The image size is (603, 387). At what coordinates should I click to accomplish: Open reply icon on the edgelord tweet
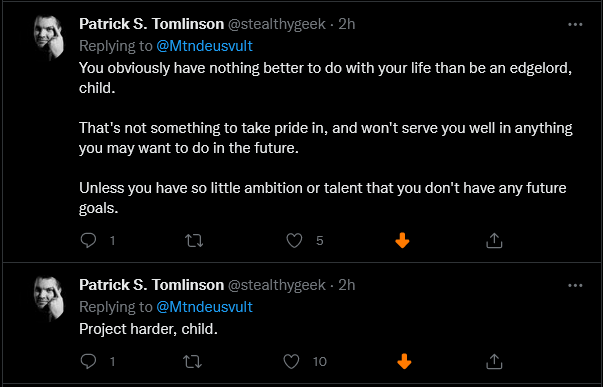pyautogui.click(x=88, y=240)
